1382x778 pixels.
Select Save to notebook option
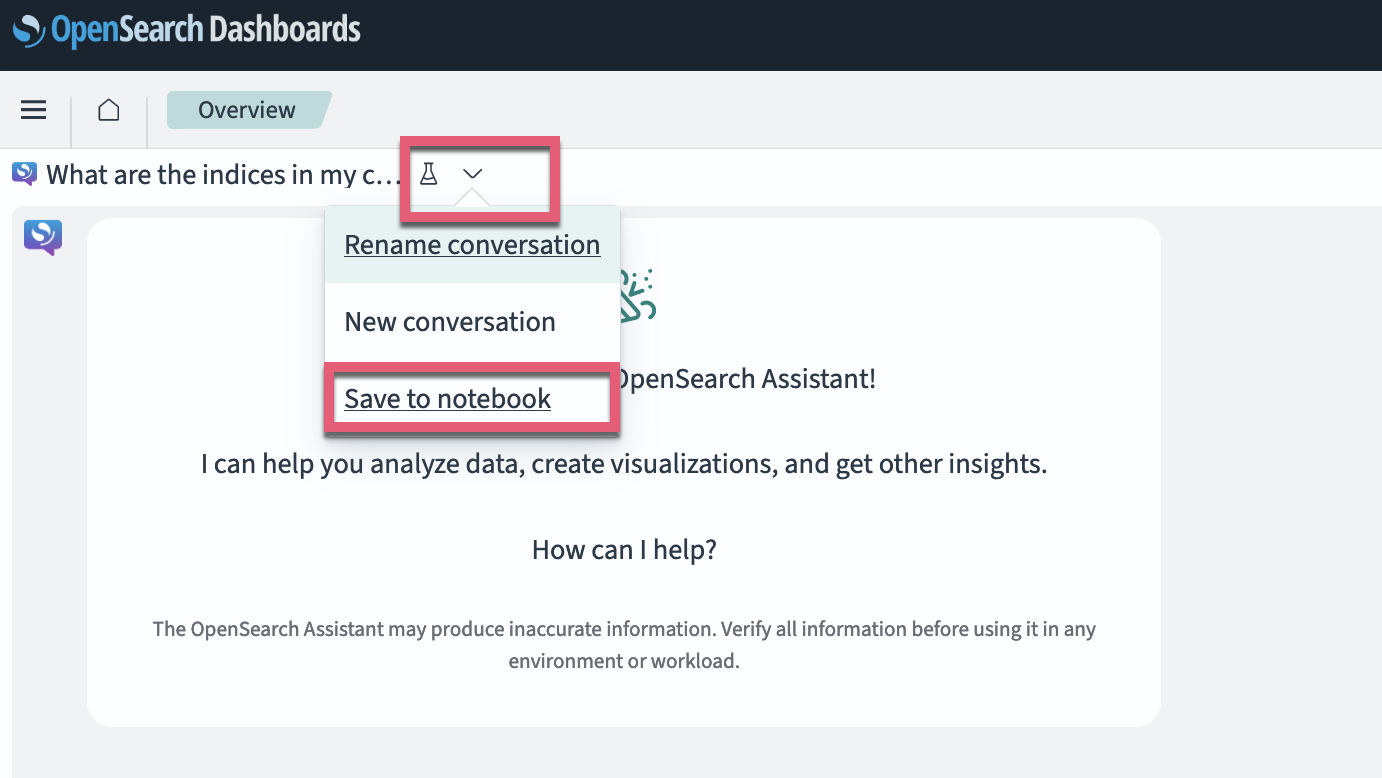447,398
